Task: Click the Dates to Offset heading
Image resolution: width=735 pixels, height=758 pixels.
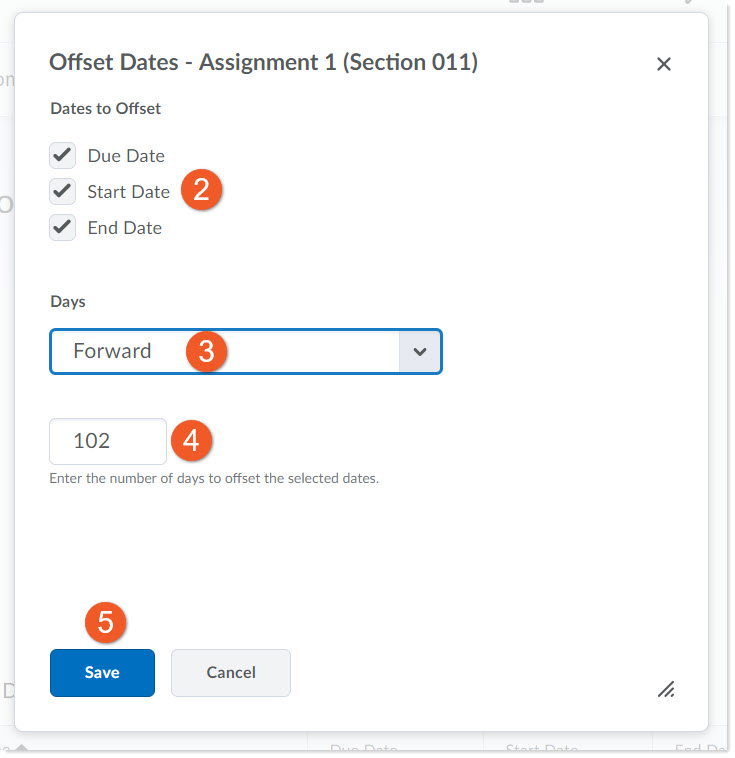Action: tap(105, 108)
